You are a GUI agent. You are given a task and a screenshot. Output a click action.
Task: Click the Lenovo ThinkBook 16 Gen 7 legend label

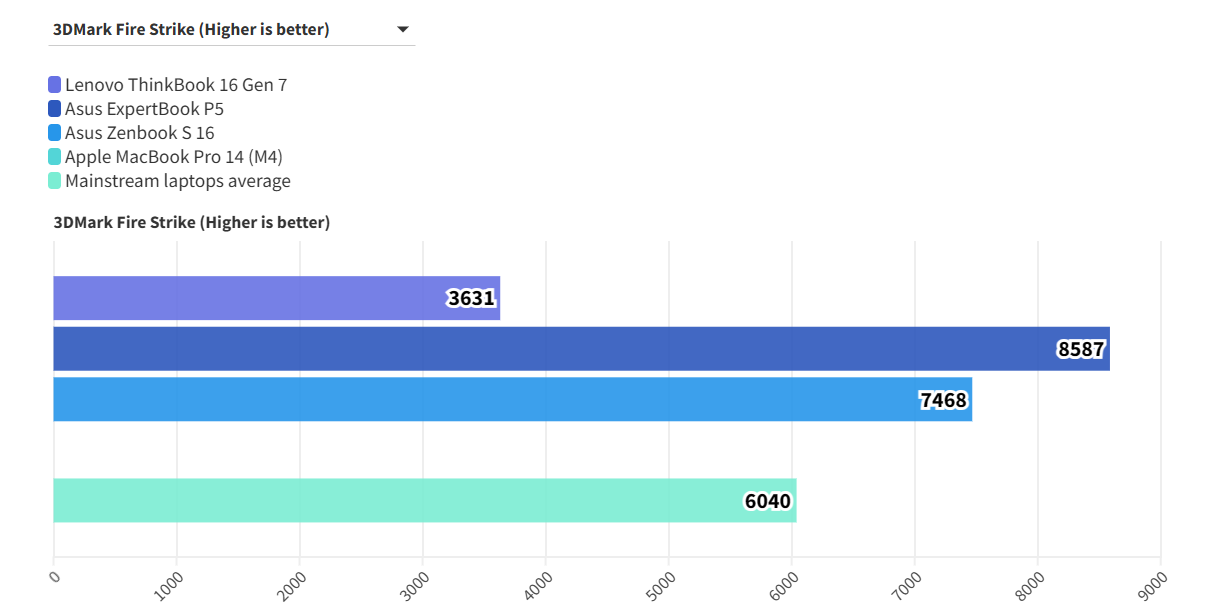(x=176, y=85)
